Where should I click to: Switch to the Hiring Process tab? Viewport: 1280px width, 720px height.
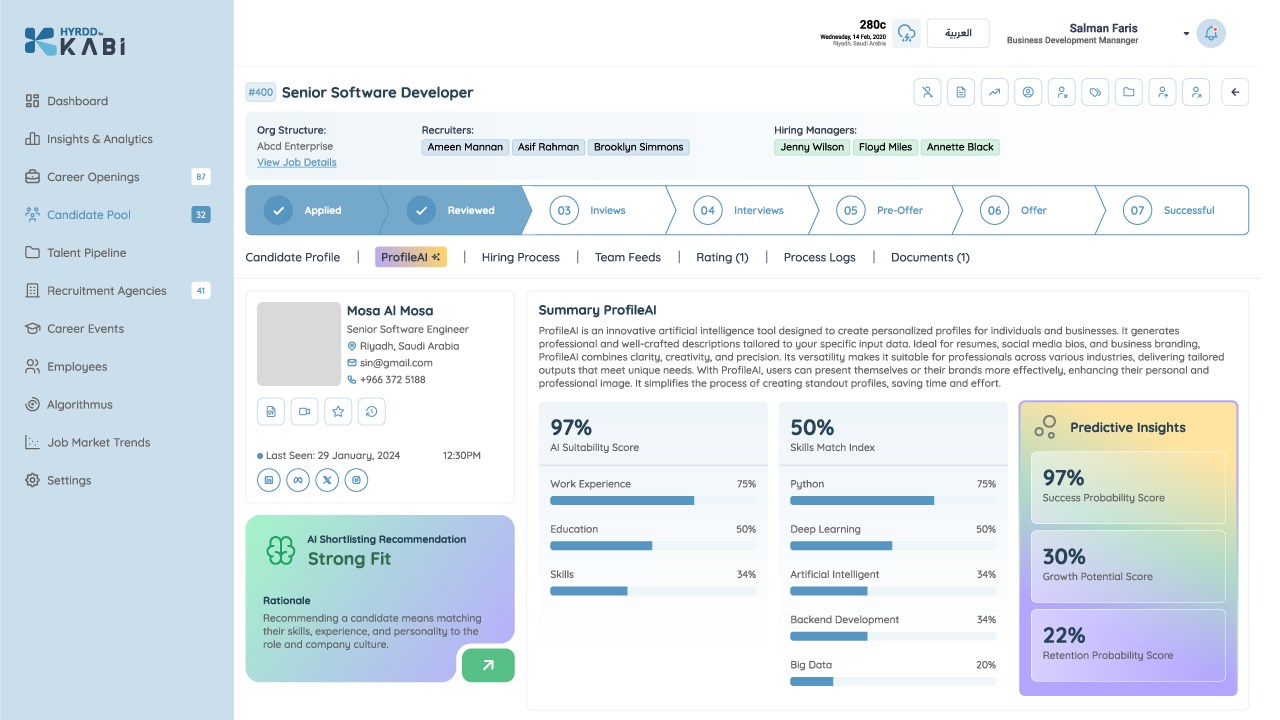(x=520, y=257)
